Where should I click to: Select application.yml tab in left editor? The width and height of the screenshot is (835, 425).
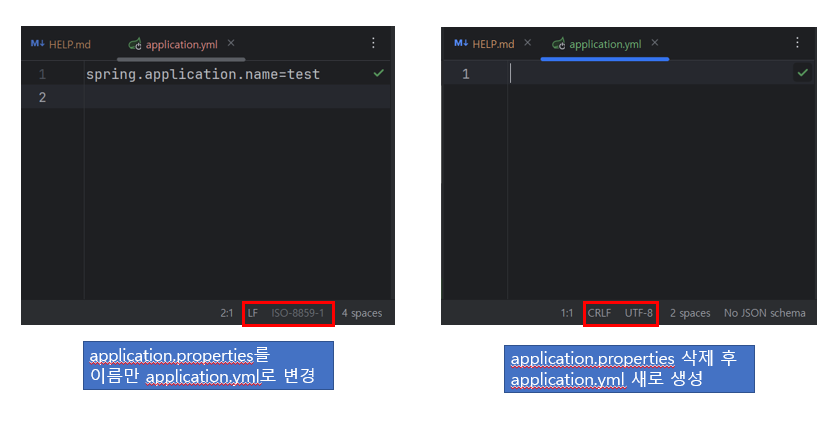[x=182, y=45]
